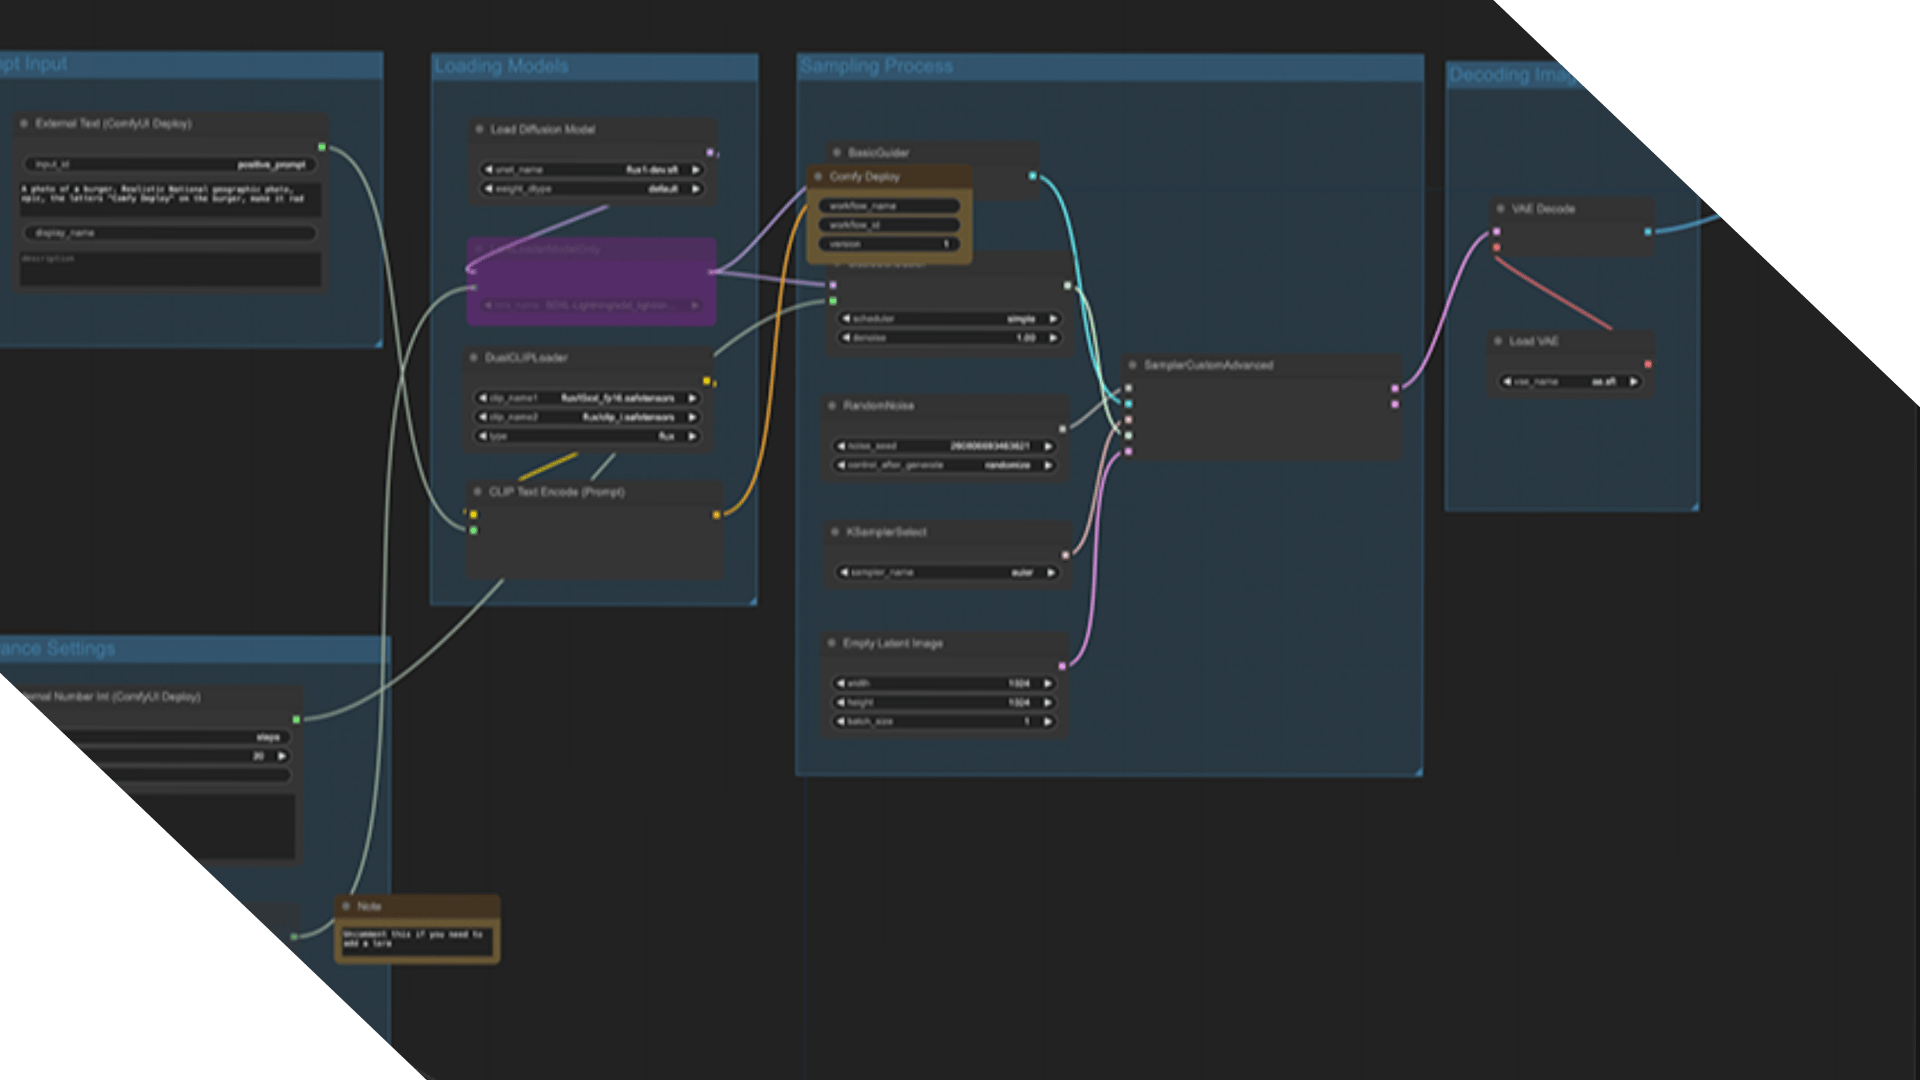Click the blue VAE Decode image output socket
1920x1080 pixels.
(1648, 232)
